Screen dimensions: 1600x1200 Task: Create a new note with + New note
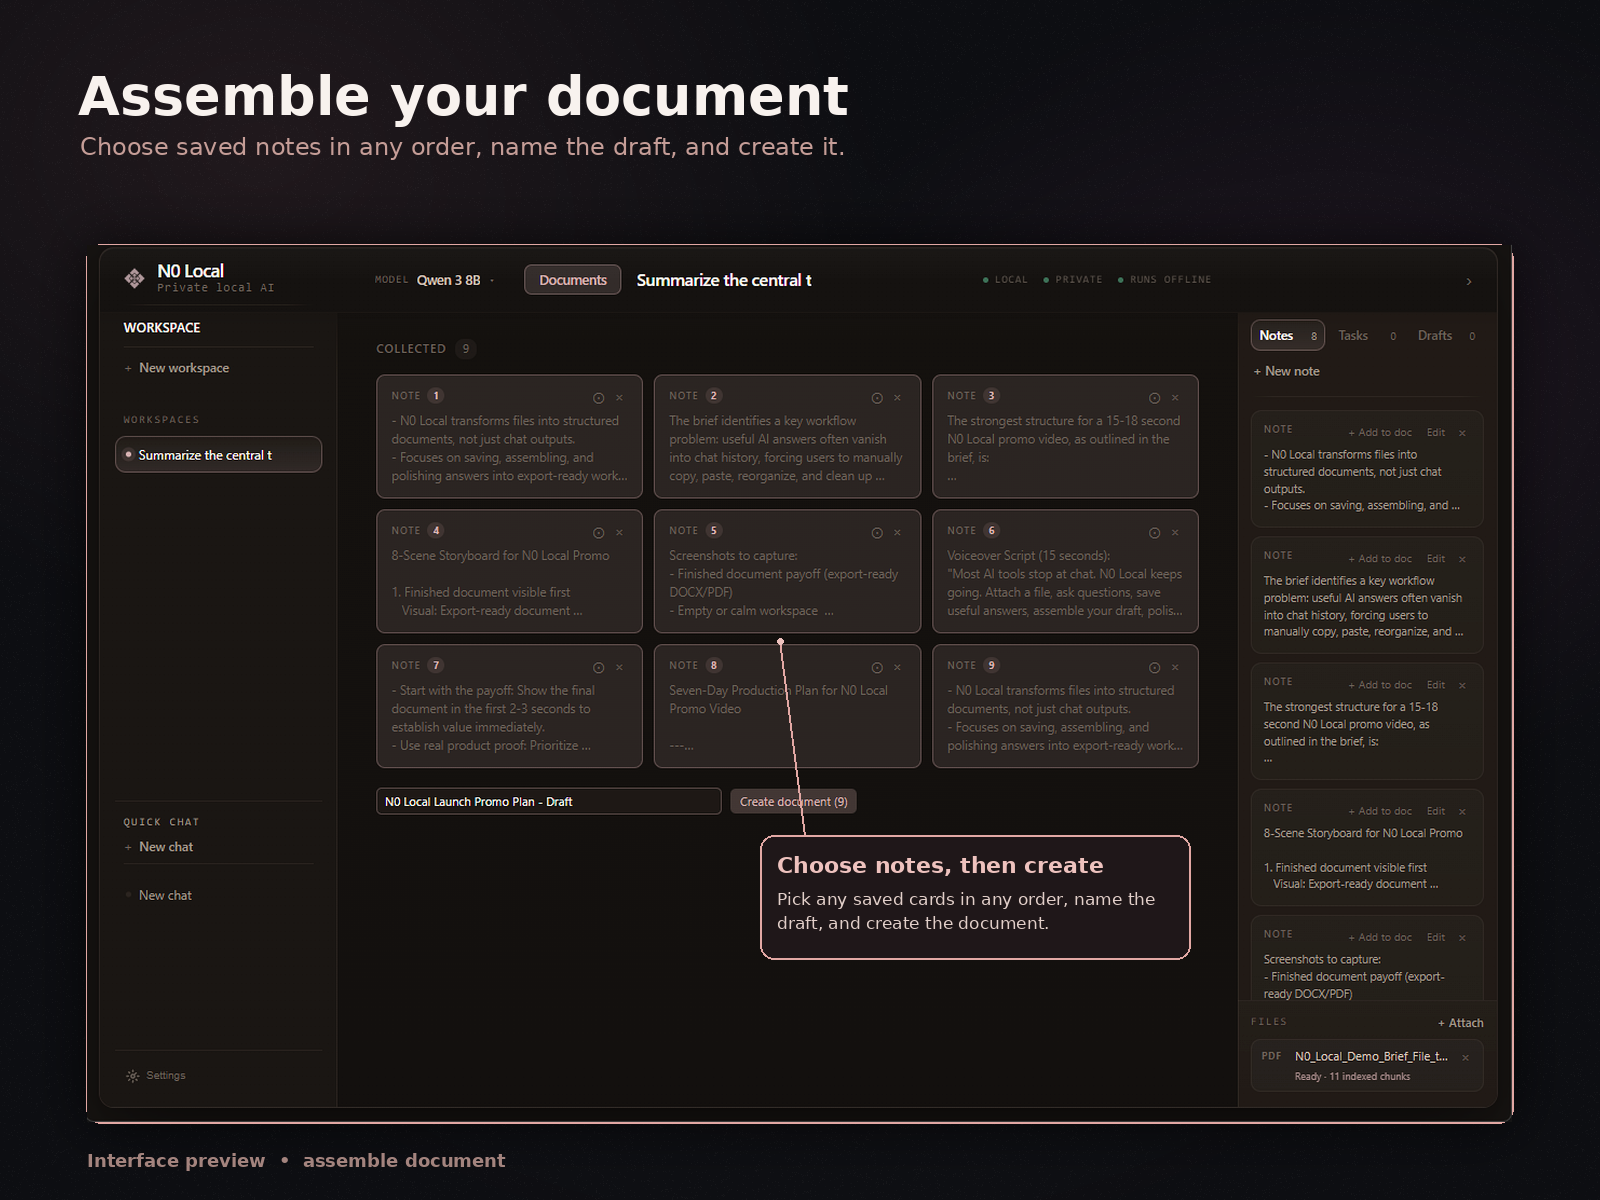click(1286, 371)
